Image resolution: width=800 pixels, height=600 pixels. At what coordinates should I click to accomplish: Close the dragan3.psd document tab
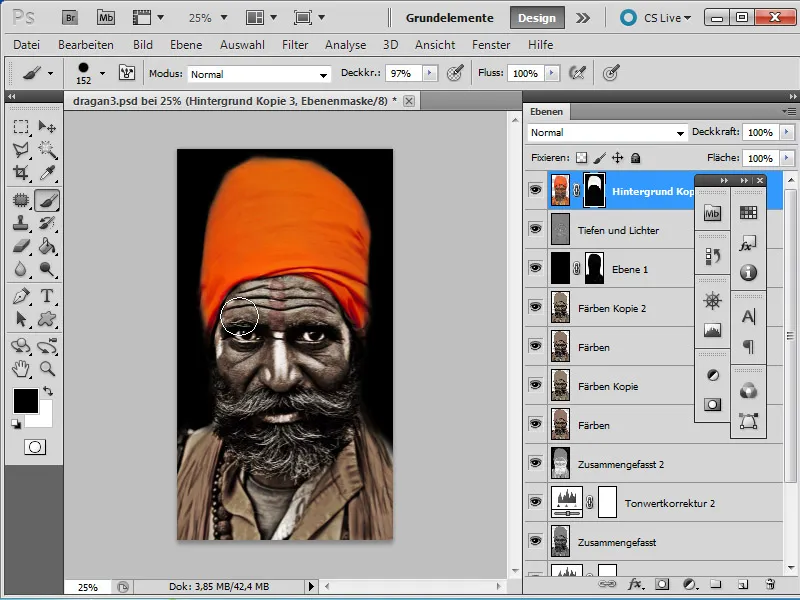coord(409,101)
